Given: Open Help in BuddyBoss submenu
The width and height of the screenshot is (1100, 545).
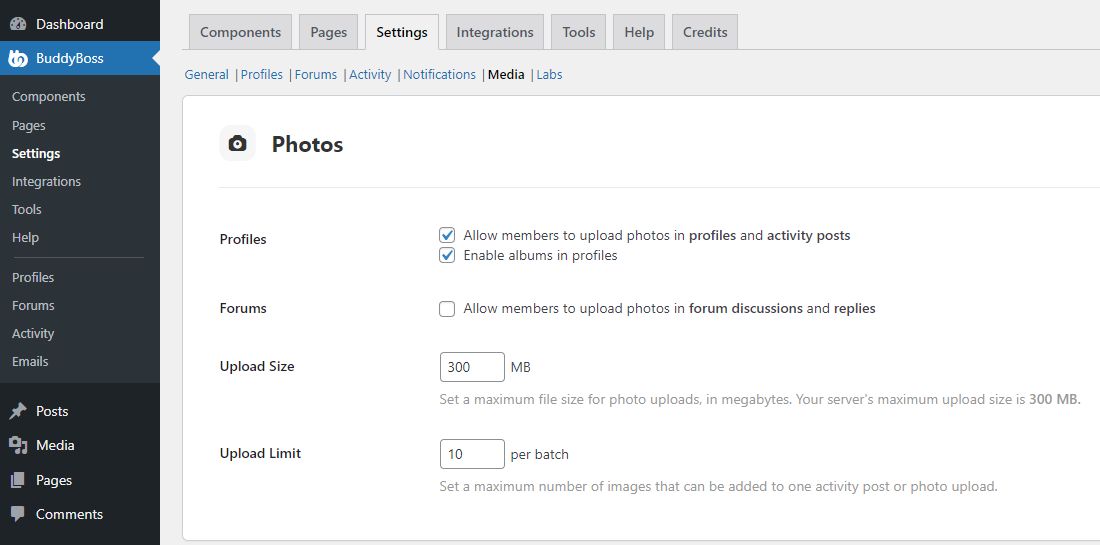Looking at the screenshot, I should [x=25, y=238].
